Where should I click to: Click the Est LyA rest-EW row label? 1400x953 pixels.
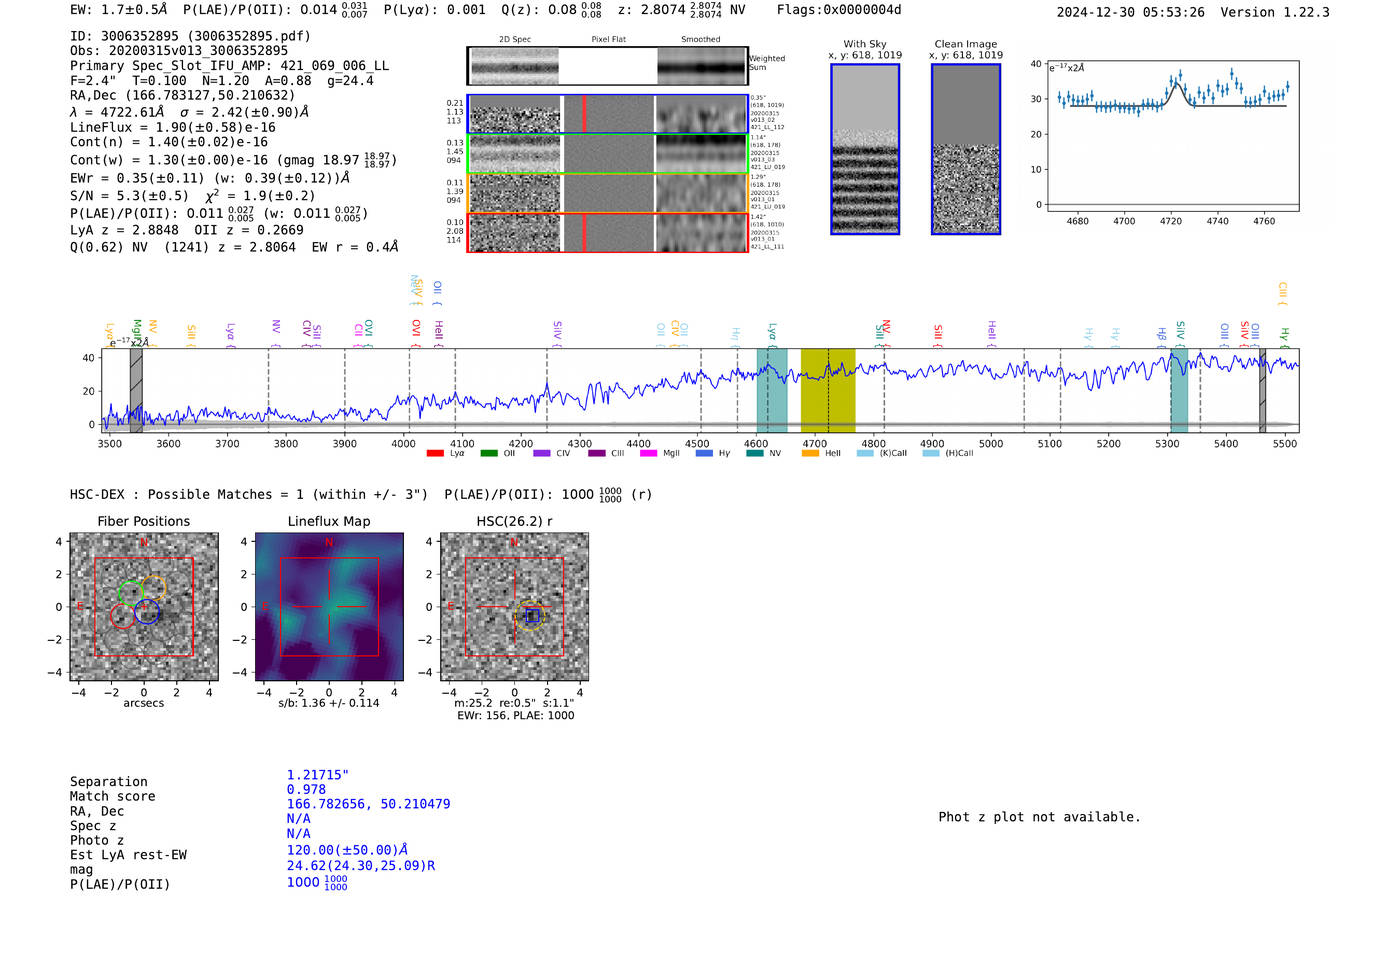point(128,855)
